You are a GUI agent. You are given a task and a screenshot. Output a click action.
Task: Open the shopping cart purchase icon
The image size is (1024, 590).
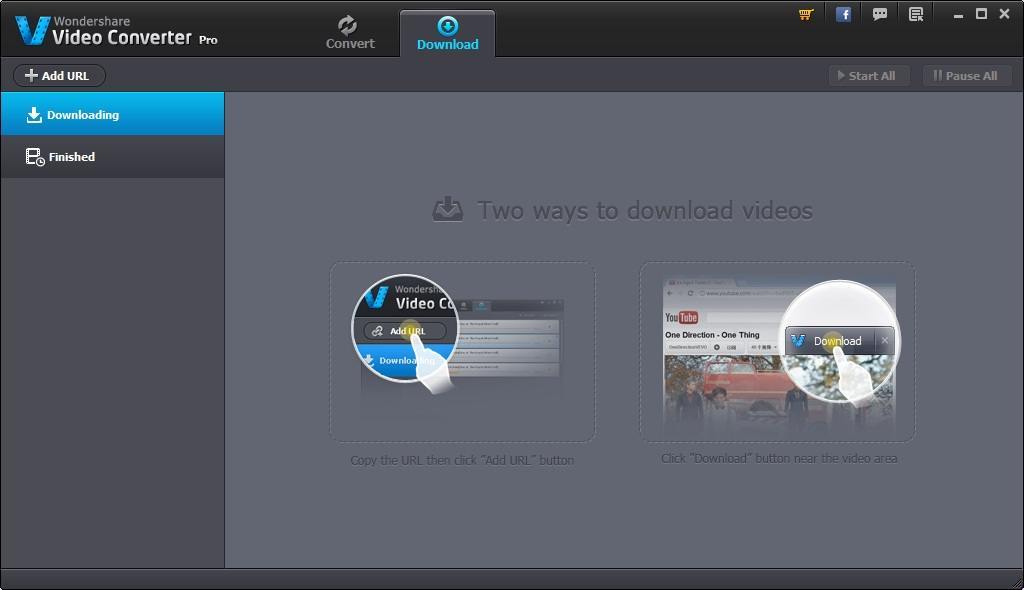[x=805, y=14]
